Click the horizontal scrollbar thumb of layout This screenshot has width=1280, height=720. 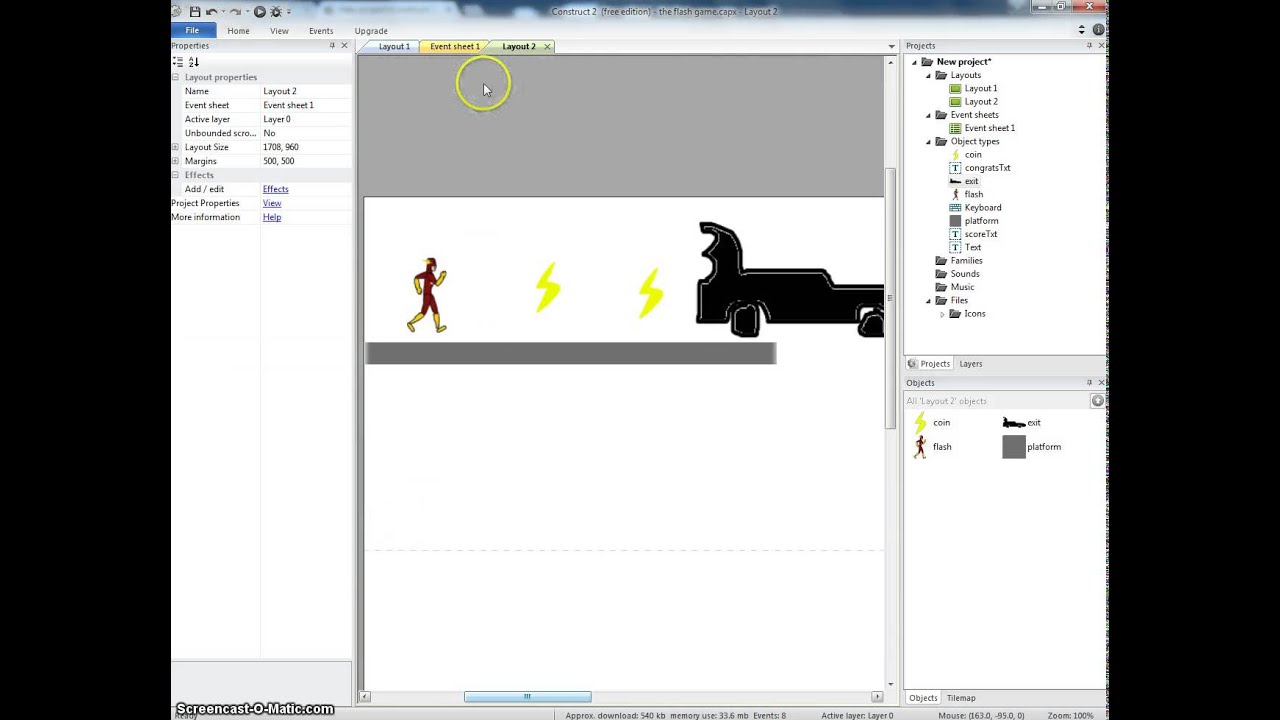pyautogui.click(x=527, y=697)
